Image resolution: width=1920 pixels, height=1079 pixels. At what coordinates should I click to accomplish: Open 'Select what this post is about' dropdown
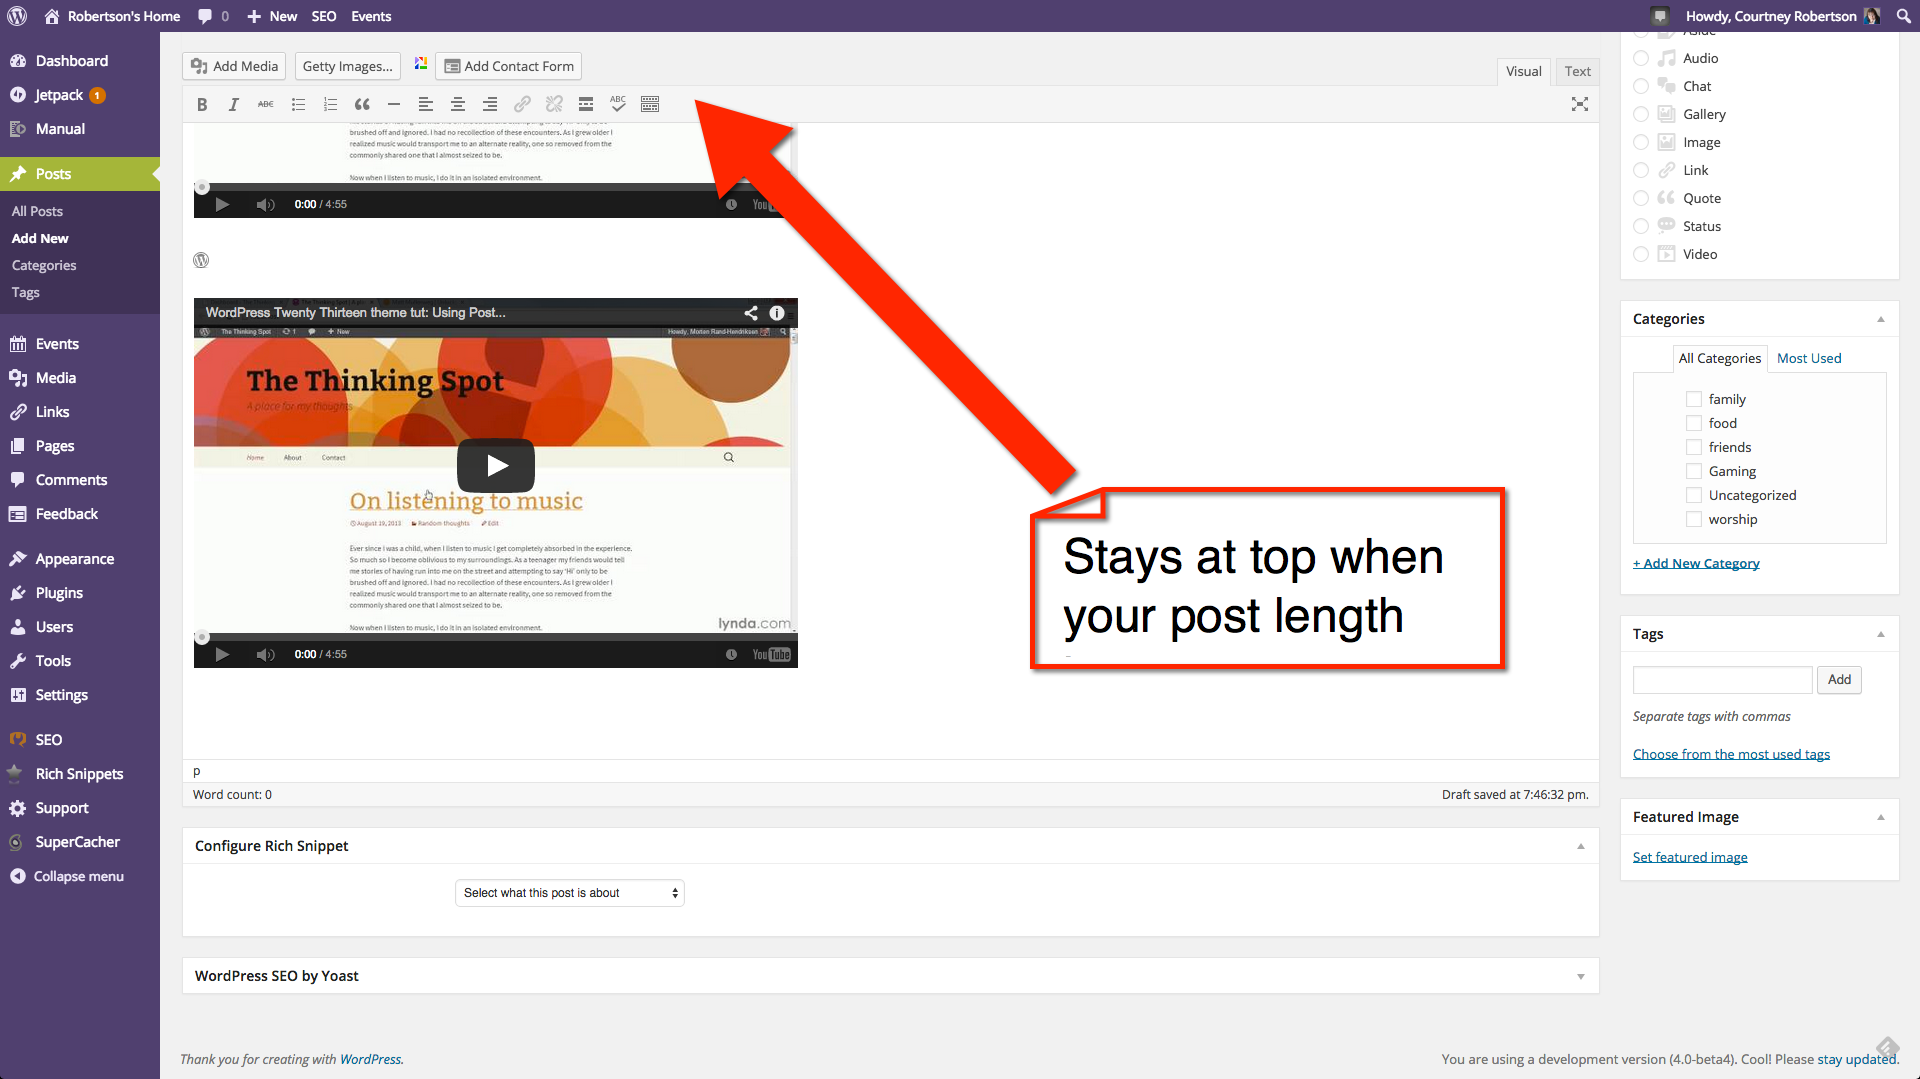point(570,893)
